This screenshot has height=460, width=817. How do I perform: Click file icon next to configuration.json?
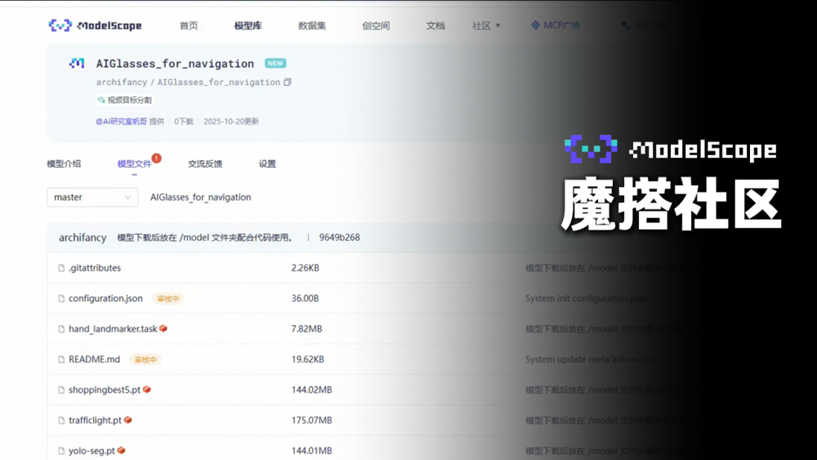coord(61,299)
